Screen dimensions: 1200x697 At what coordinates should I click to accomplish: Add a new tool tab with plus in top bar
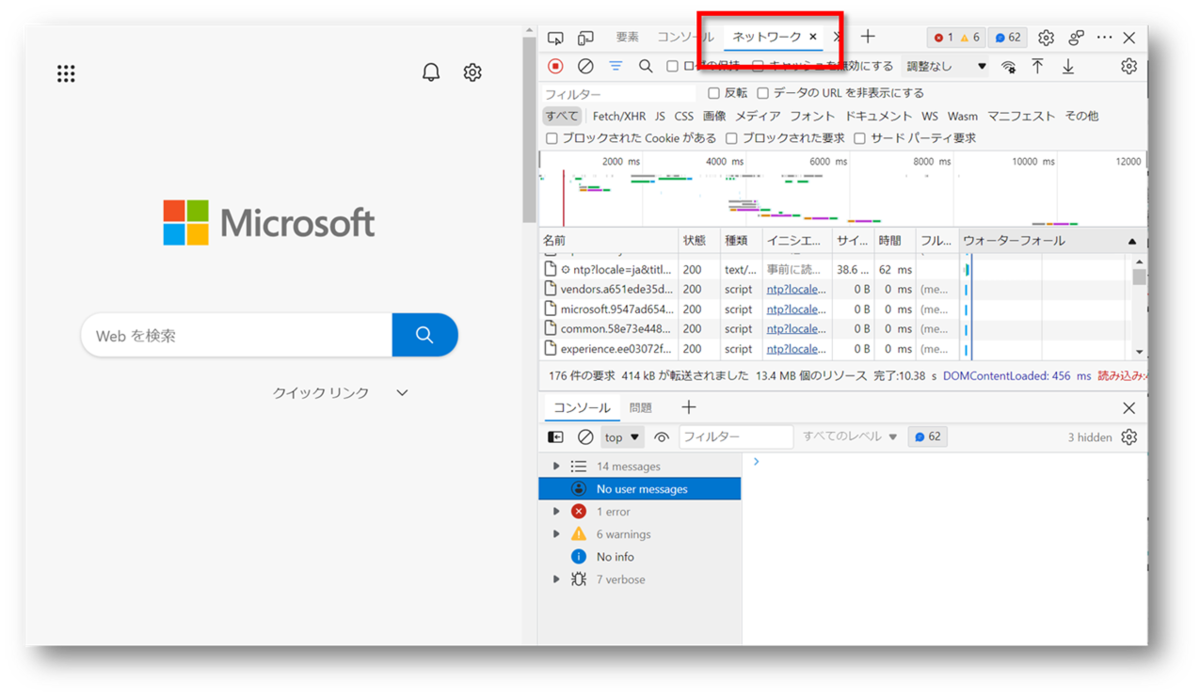point(867,37)
